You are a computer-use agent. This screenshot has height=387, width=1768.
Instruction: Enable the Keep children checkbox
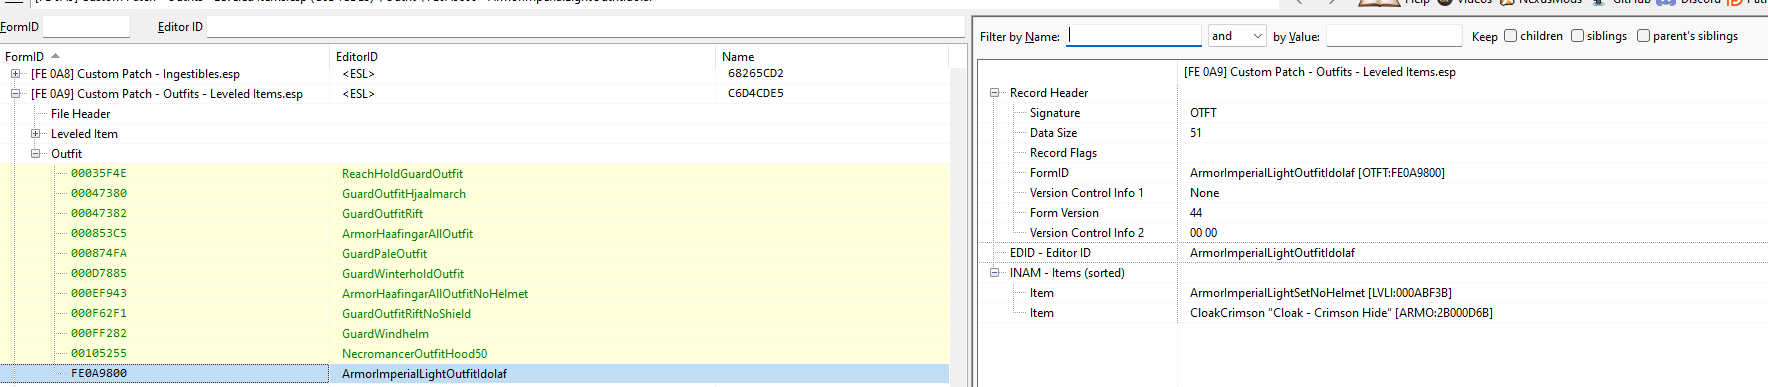click(x=1511, y=36)
